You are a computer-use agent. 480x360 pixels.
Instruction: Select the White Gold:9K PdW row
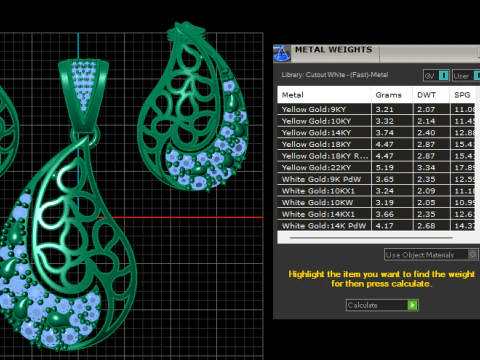[x=376, y=179]
